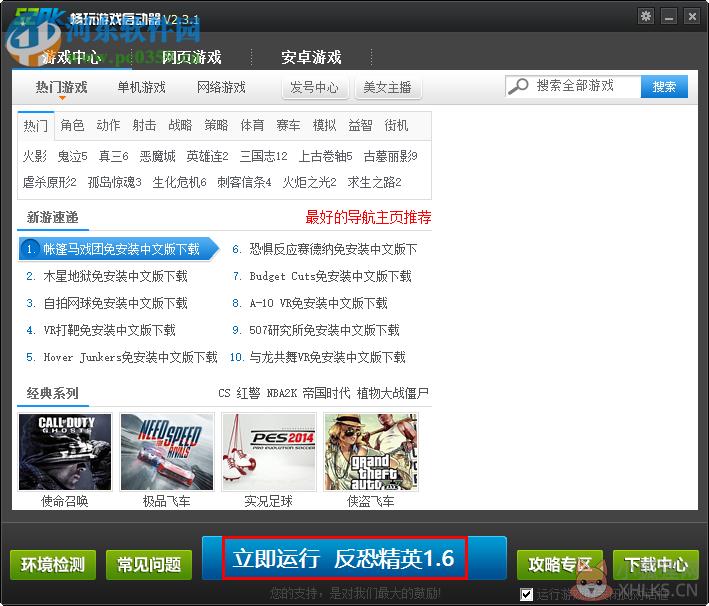Open 木星地狱免安装中文版下载 entry

[x=115, y=276]
